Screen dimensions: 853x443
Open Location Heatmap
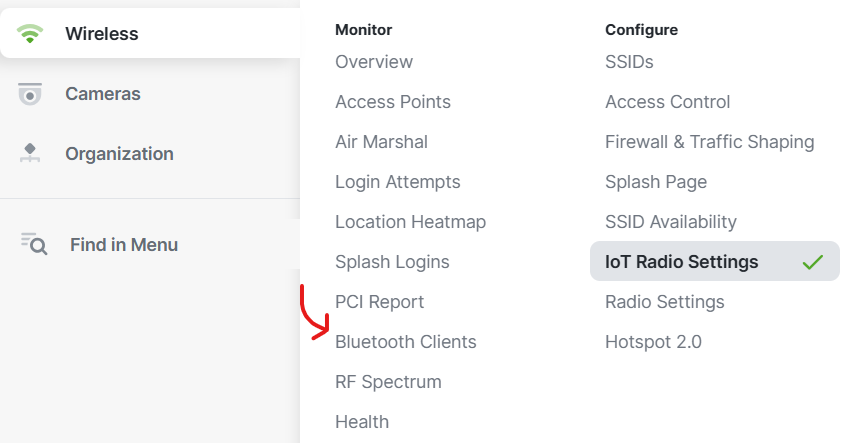(x=411, y=222)
